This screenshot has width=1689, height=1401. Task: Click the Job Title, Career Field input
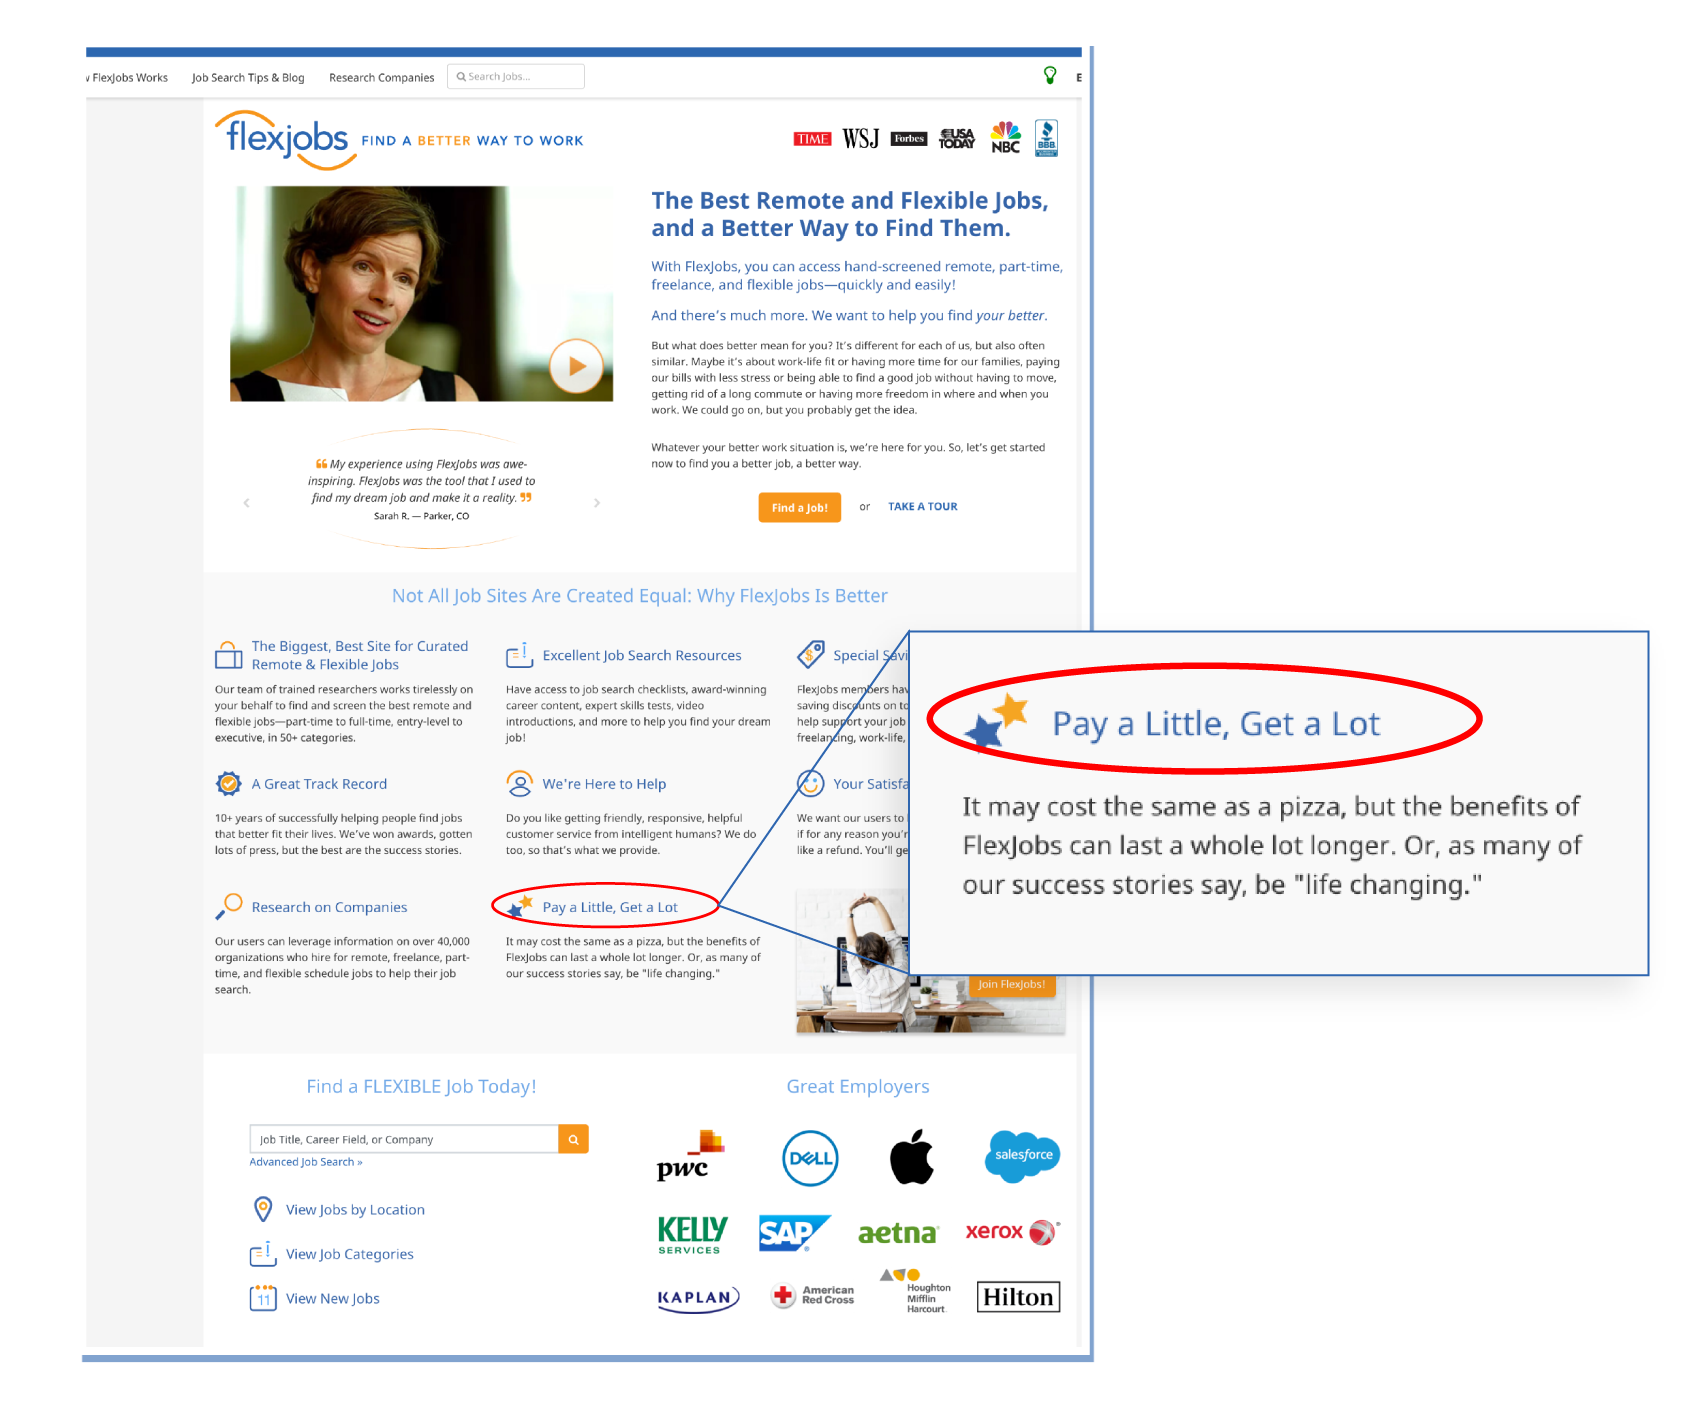(x=404, y=1139)
